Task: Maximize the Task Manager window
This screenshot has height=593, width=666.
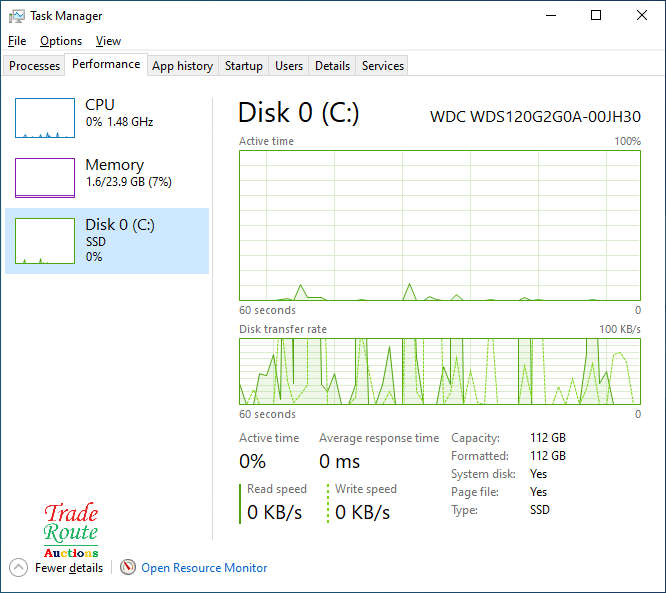Action: 596,16
